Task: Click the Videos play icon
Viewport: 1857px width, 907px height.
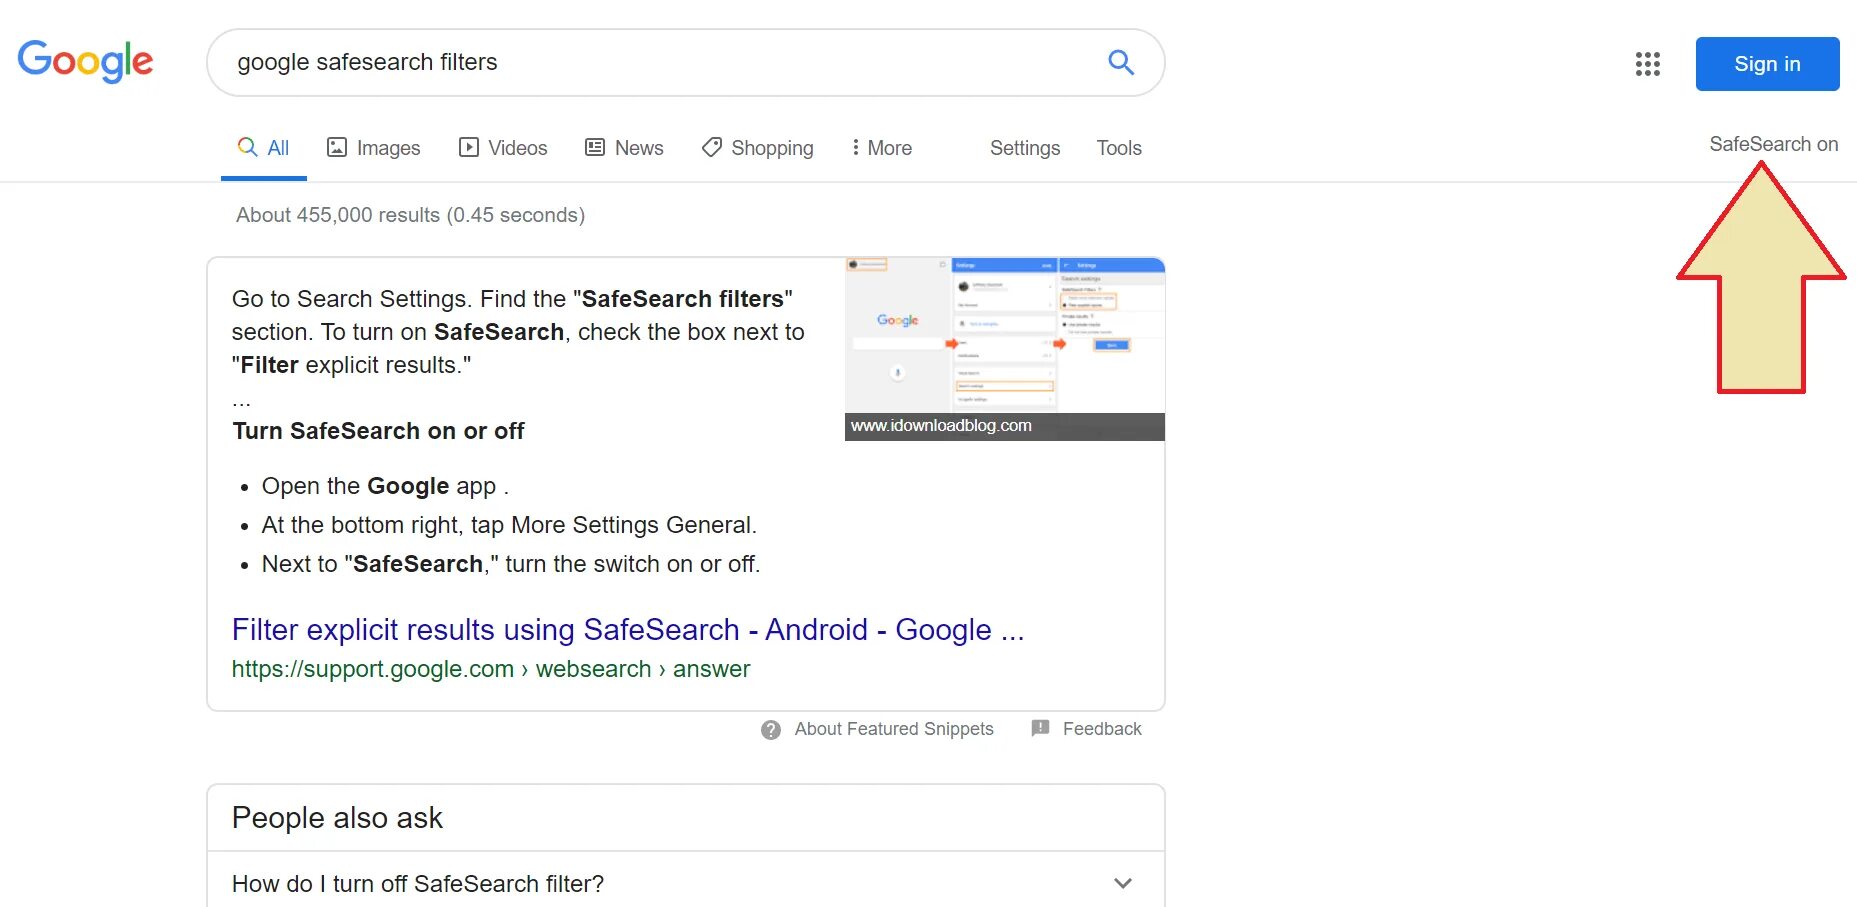Action: coord(468,148)
